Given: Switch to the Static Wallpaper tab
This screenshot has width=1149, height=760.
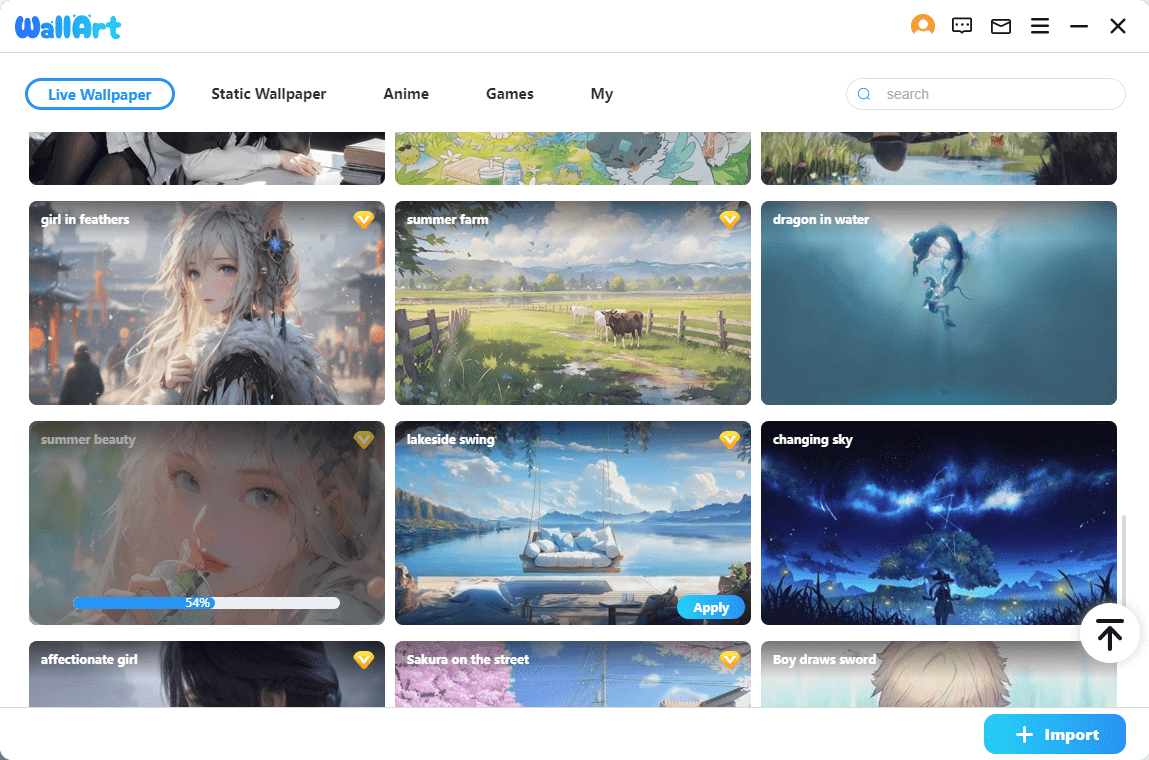Looking at the screenshot, I should click(x=269, y=94).
